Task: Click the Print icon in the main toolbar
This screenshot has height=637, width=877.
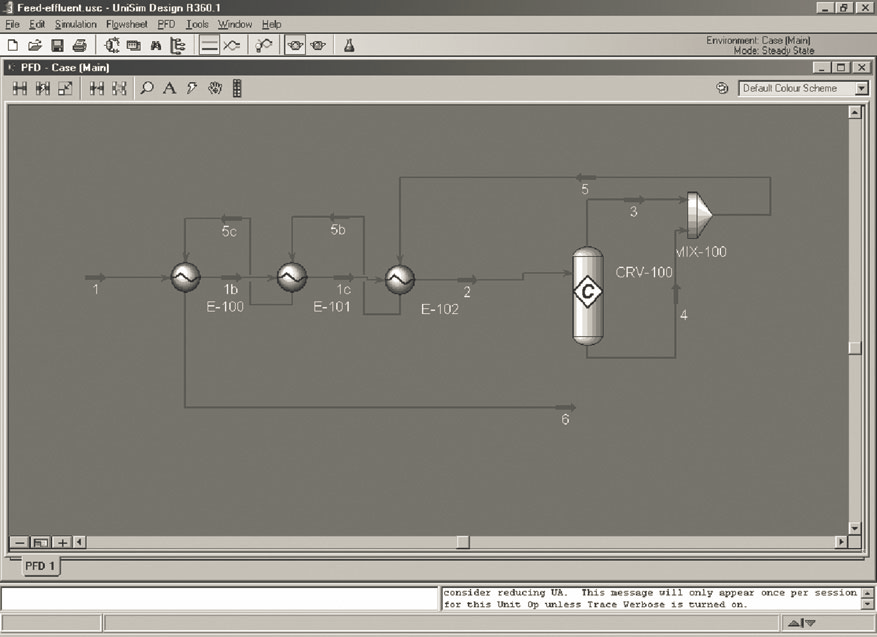Action: (x=79, y=45)
